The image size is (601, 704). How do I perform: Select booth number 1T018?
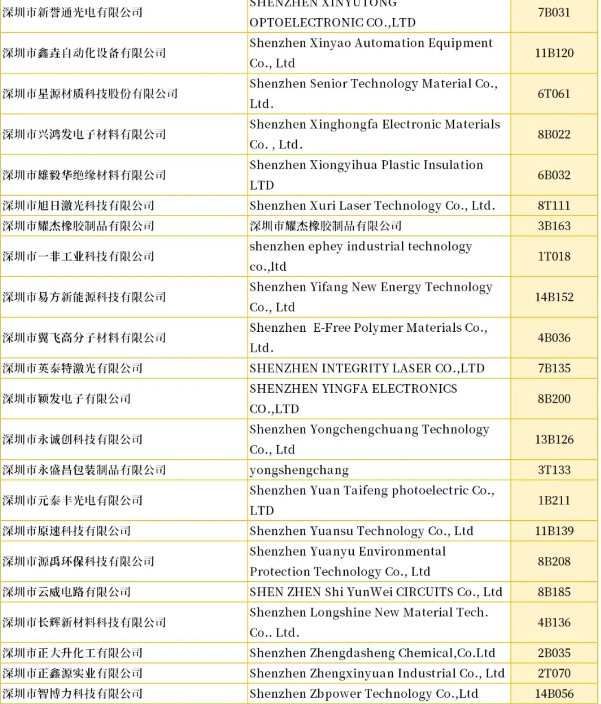554,256
